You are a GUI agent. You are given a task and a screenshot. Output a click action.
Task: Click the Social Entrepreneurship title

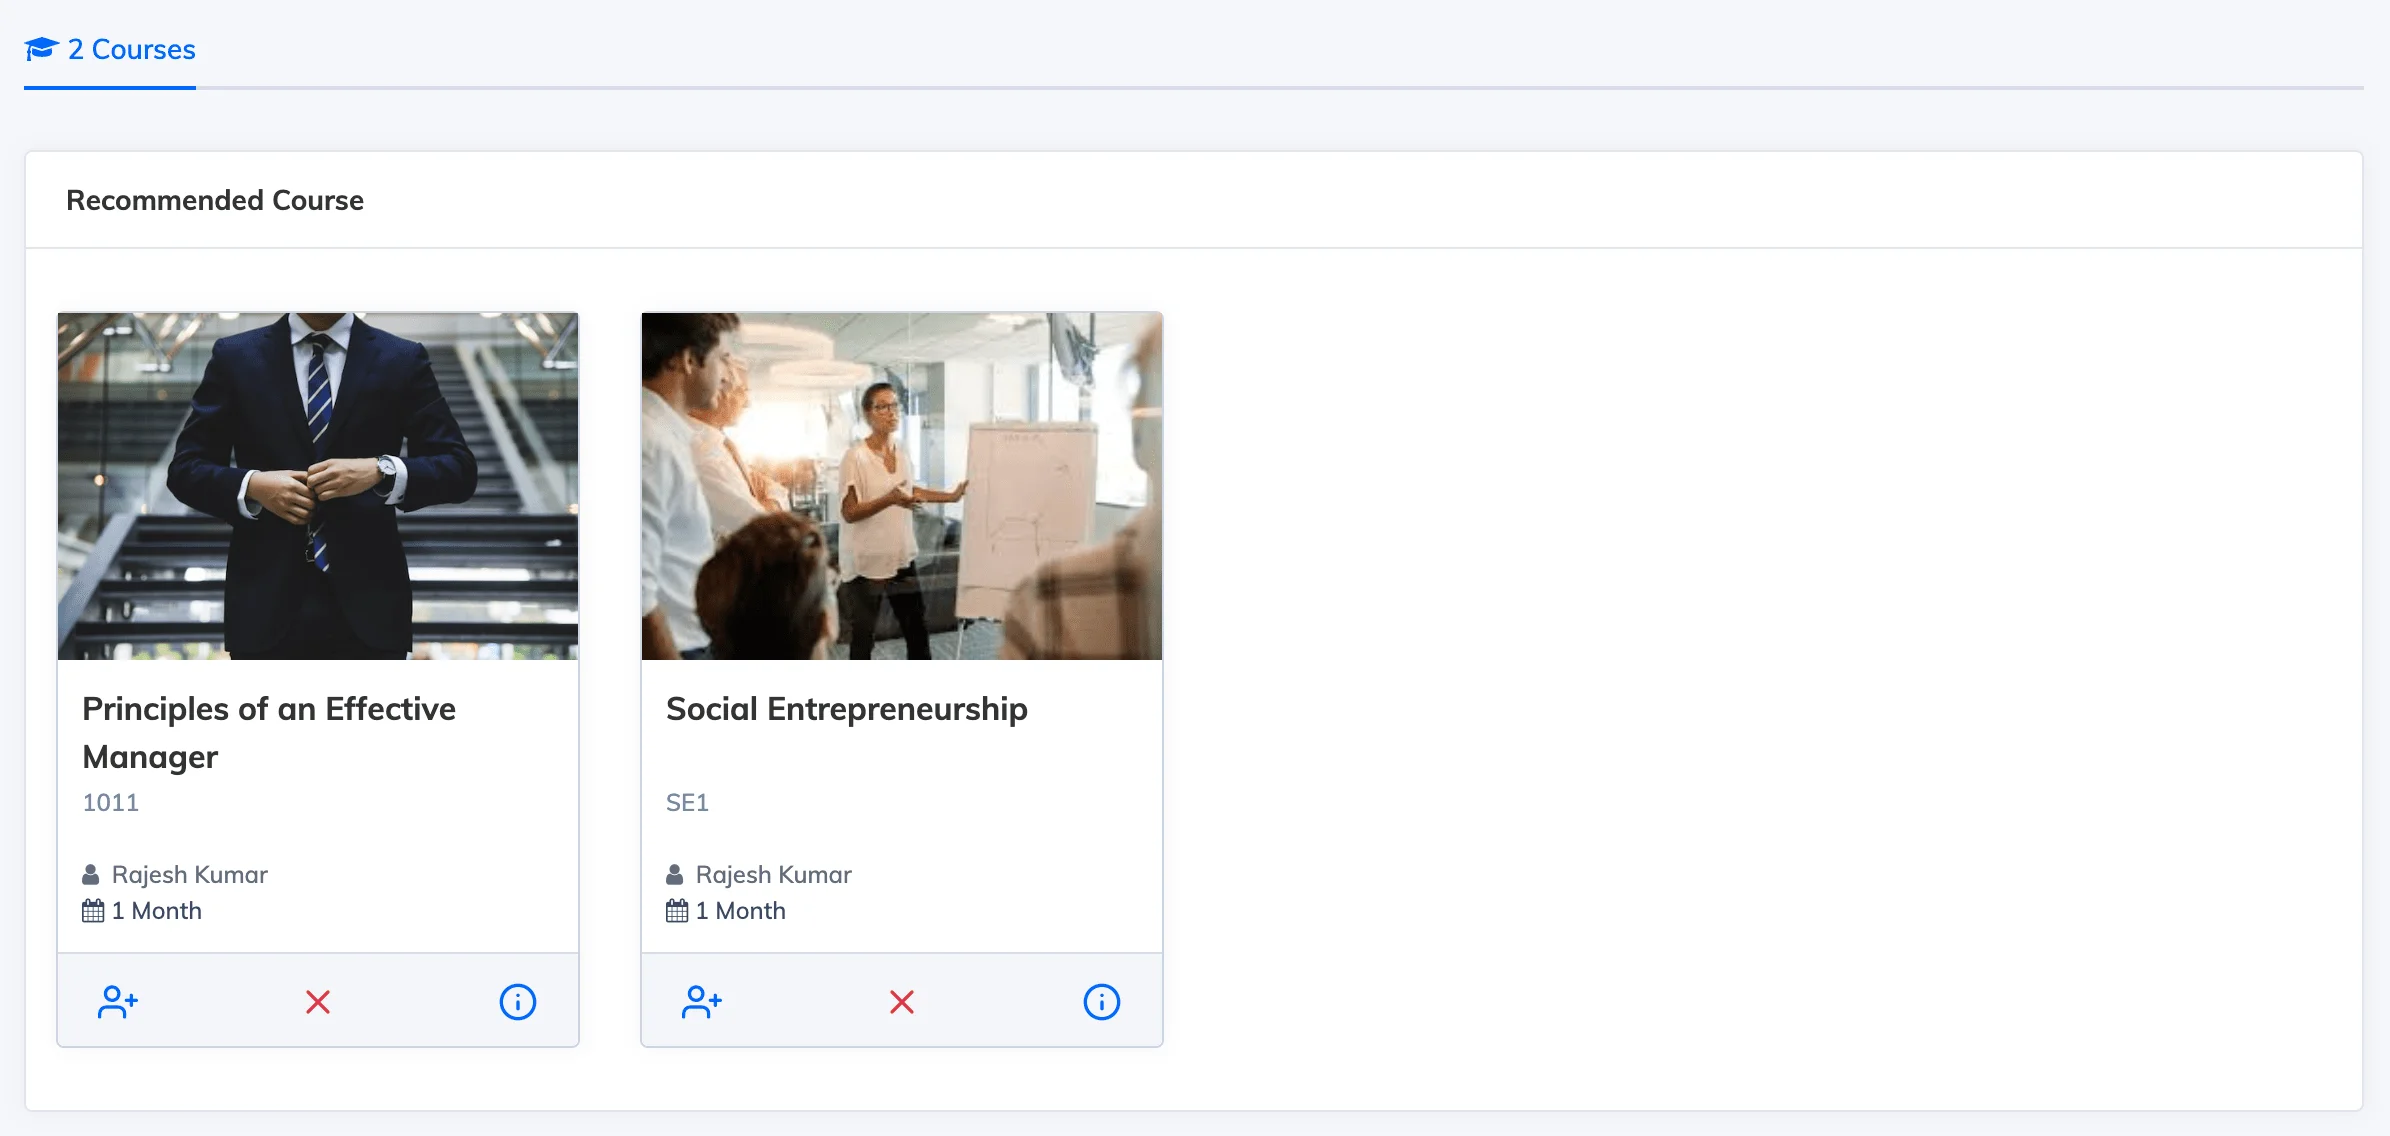pyautogui.click(x=847, y=709)
